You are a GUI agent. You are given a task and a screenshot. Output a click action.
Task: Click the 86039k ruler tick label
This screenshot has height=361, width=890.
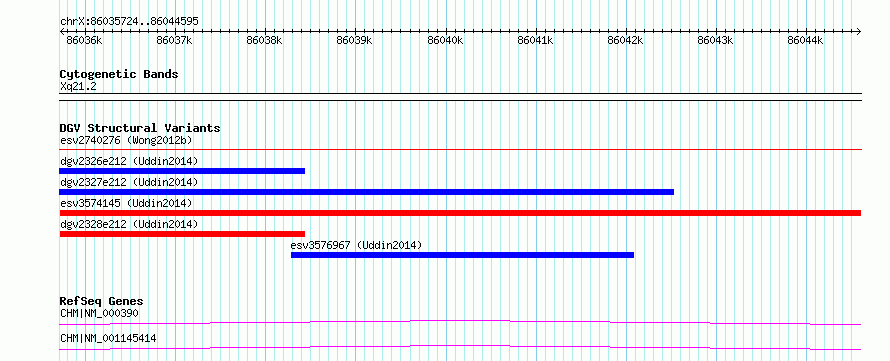click(355, 41)
